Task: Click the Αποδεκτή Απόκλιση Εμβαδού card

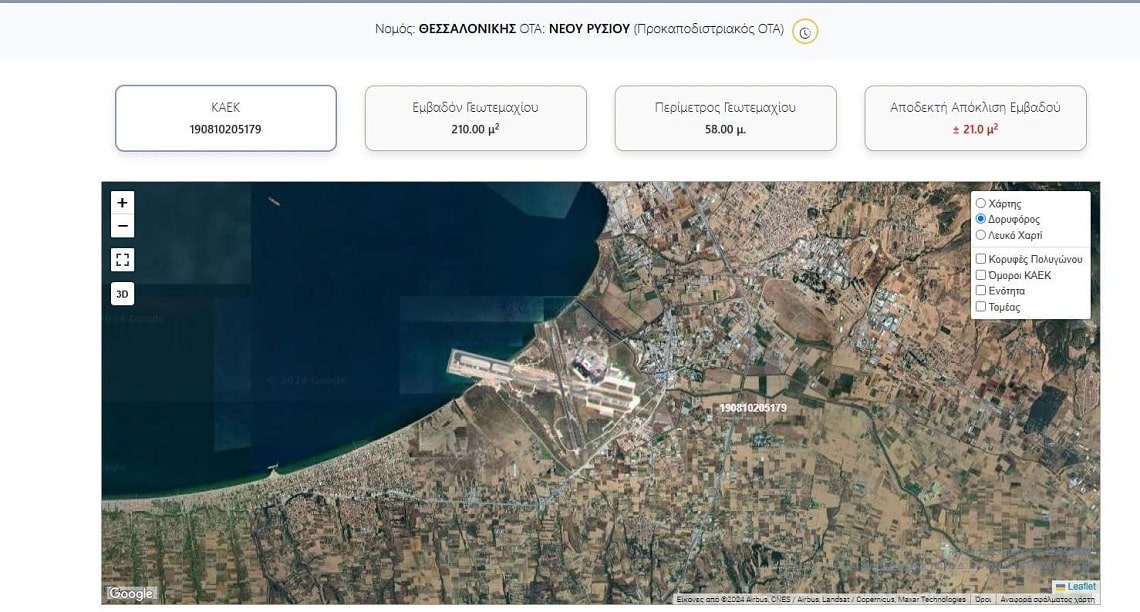Action: (x=975, y=118)
